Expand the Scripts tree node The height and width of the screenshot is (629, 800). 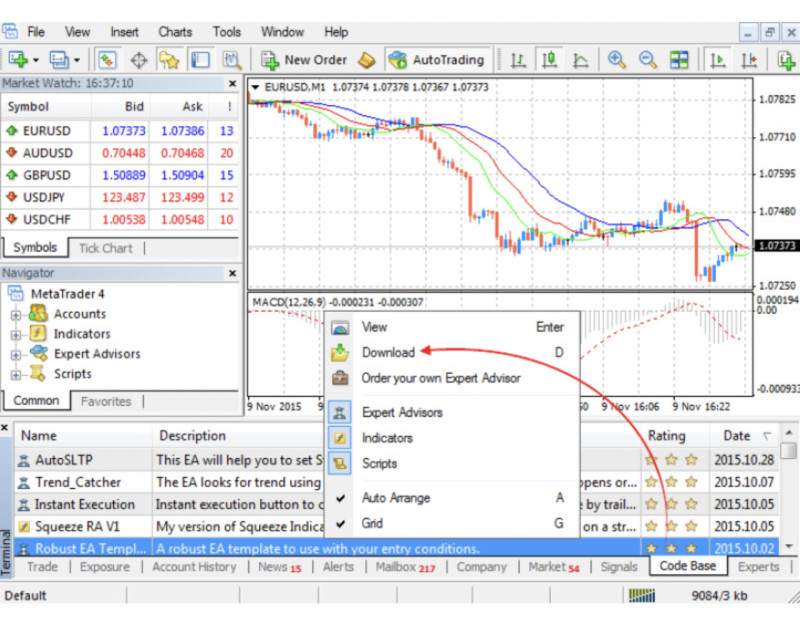pyautogui.click(x=16, y=374)
